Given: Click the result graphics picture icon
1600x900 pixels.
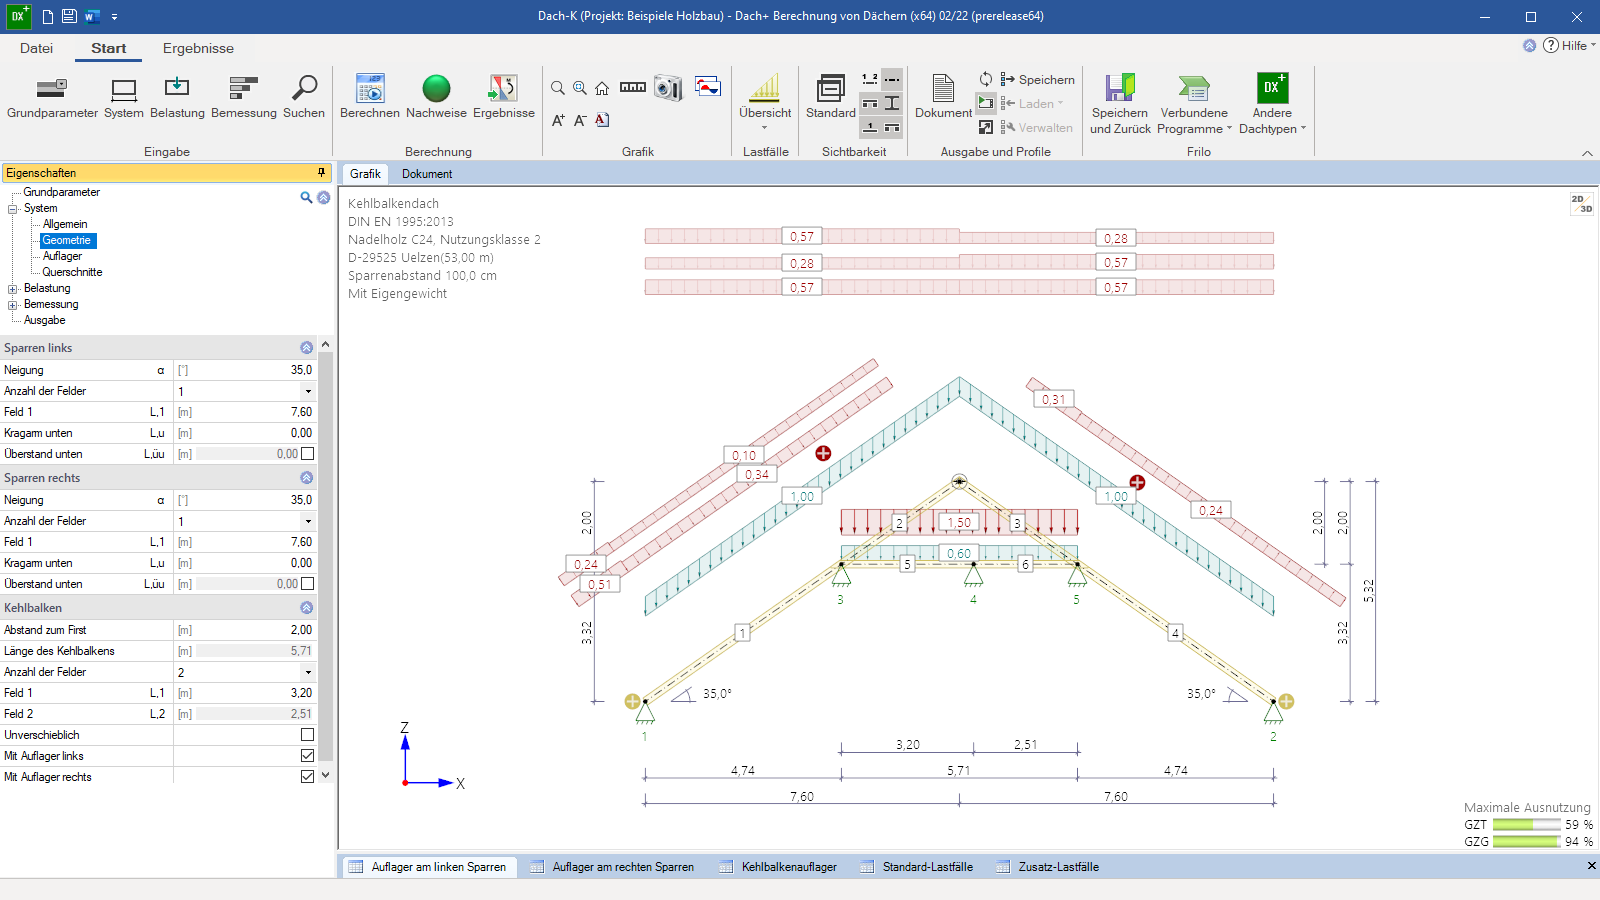Looking at the screenshot, I should (708, 87).
